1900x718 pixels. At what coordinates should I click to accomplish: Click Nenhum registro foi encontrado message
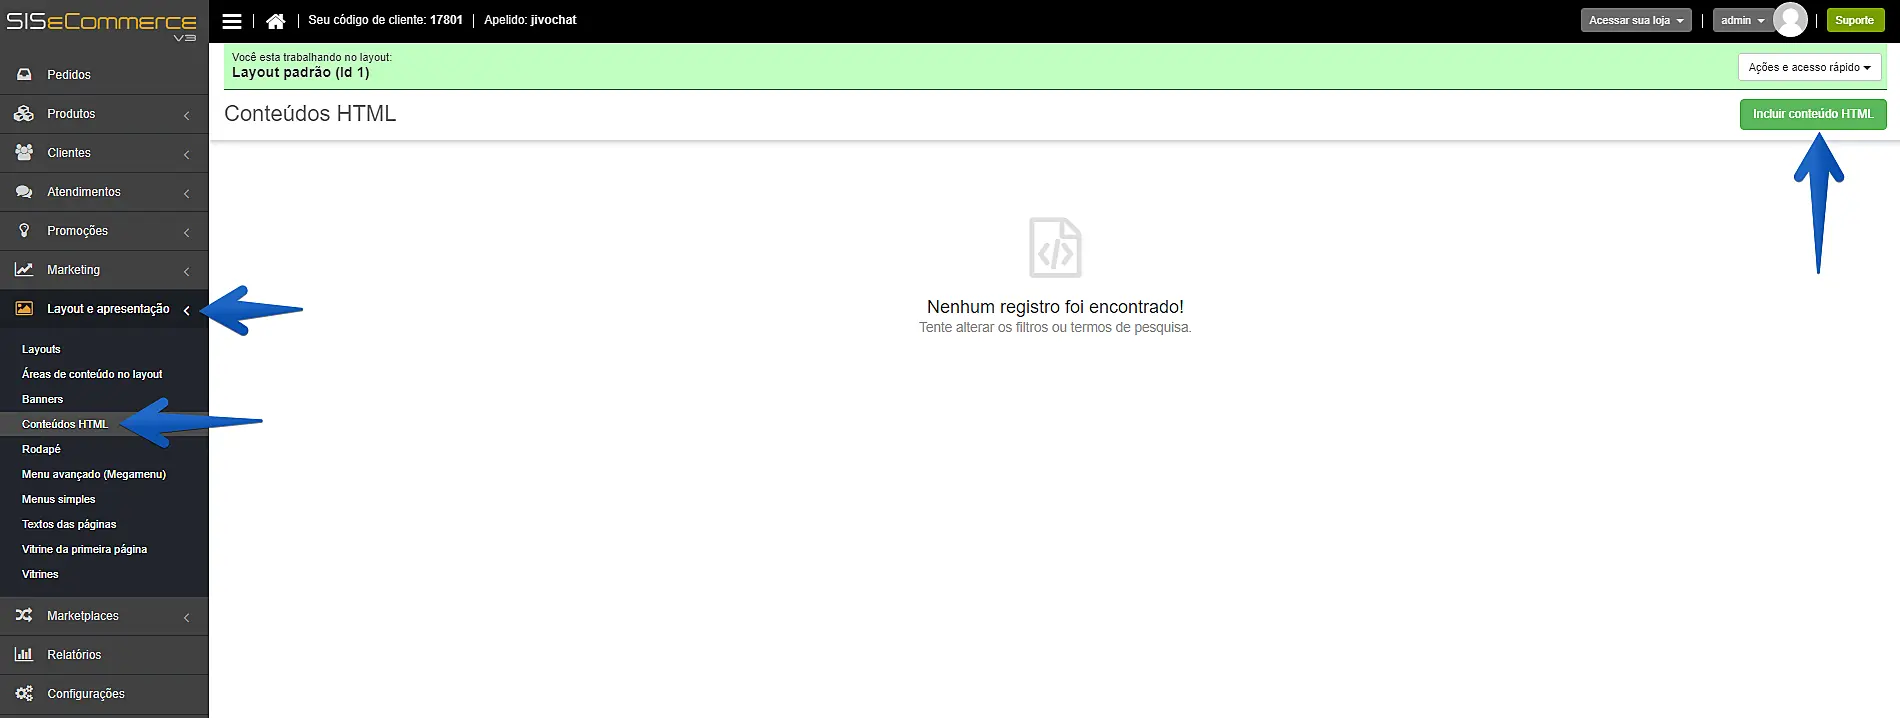(1055, 307)
